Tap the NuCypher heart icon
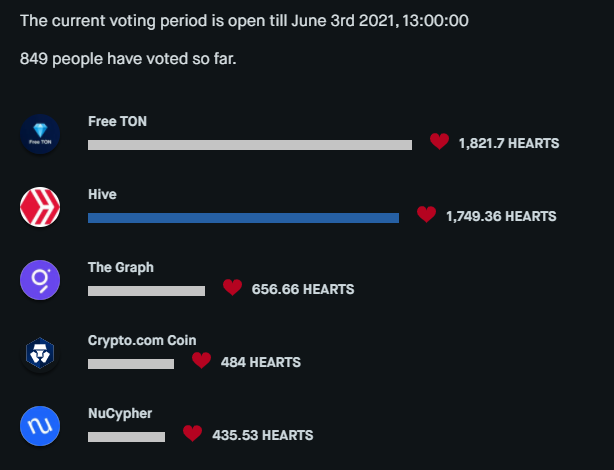 tap(192, 434)
